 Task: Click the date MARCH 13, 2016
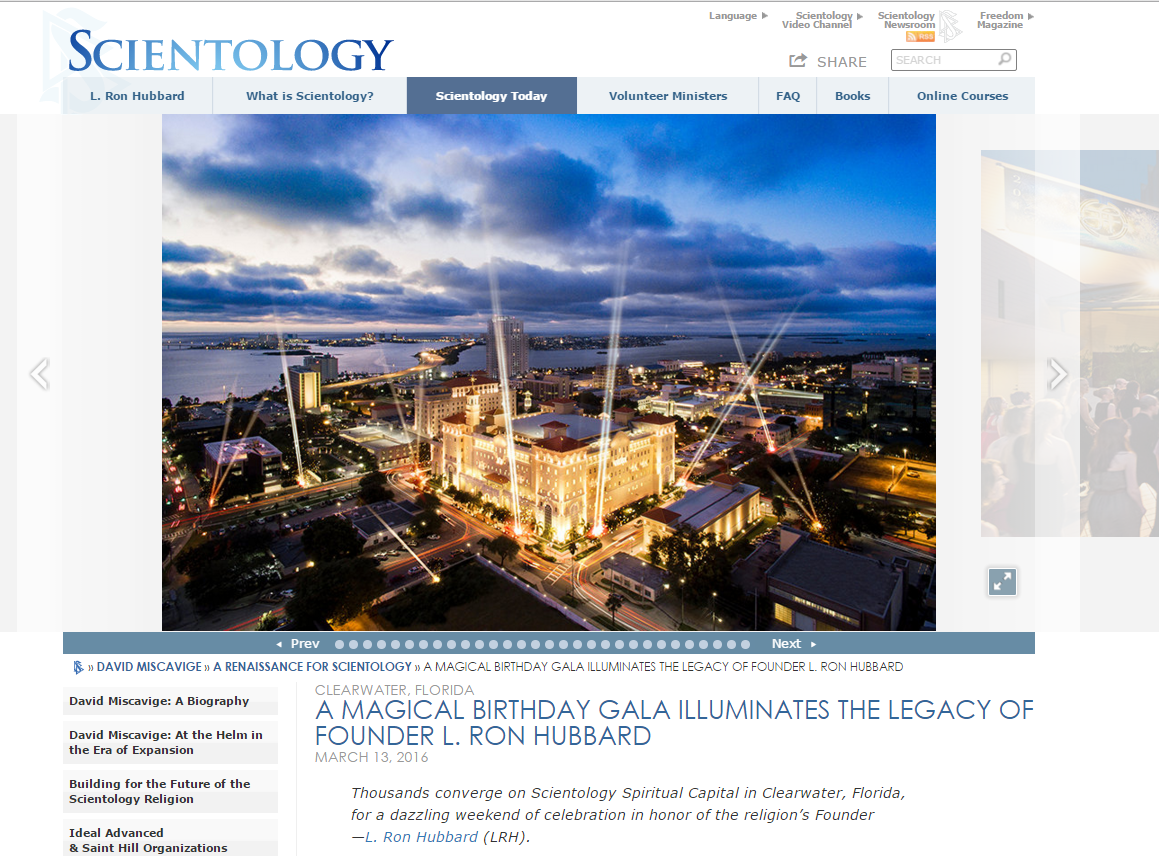[372, 757]
